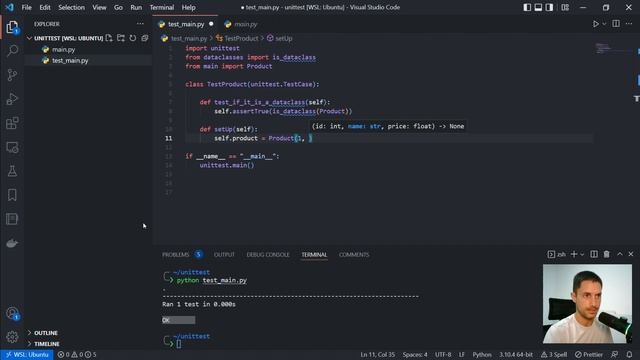Close the bottom panel
The image size is (640, 360).
[631, 254]
